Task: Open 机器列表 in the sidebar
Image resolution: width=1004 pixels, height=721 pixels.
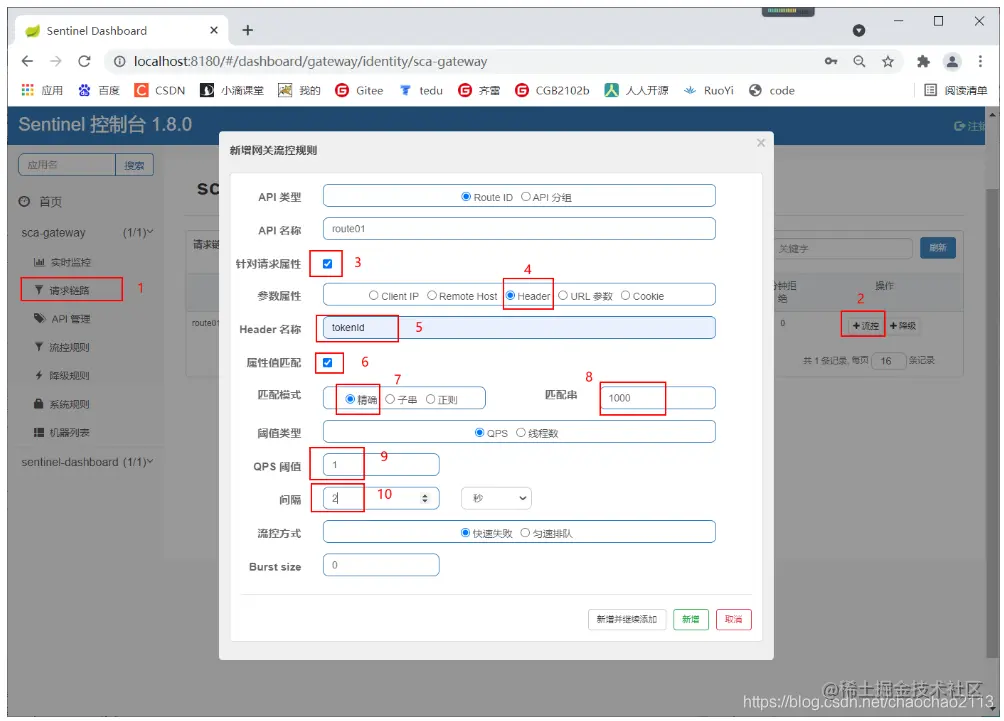Action: [x=62, y=432]
